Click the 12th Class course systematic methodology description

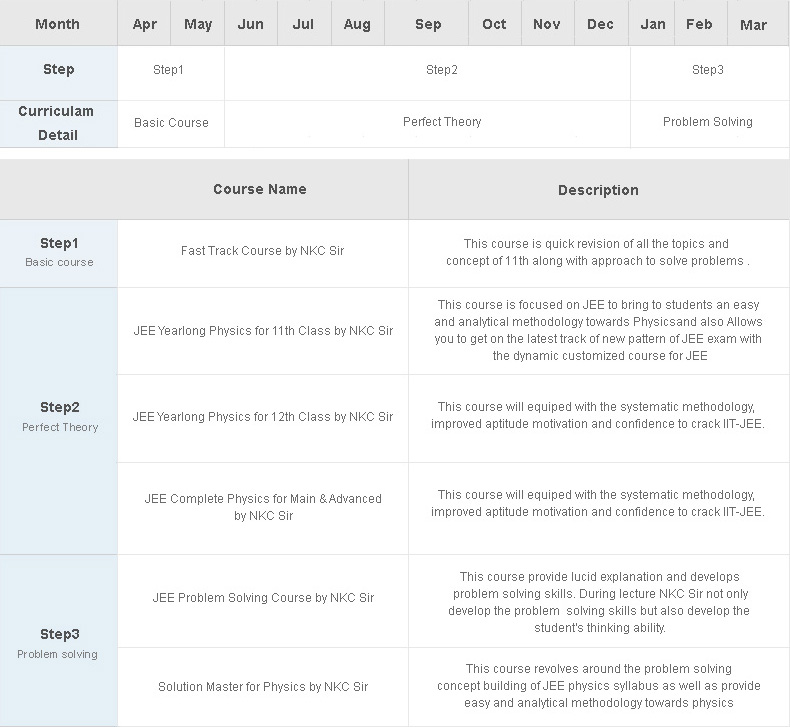pos(598,415)
